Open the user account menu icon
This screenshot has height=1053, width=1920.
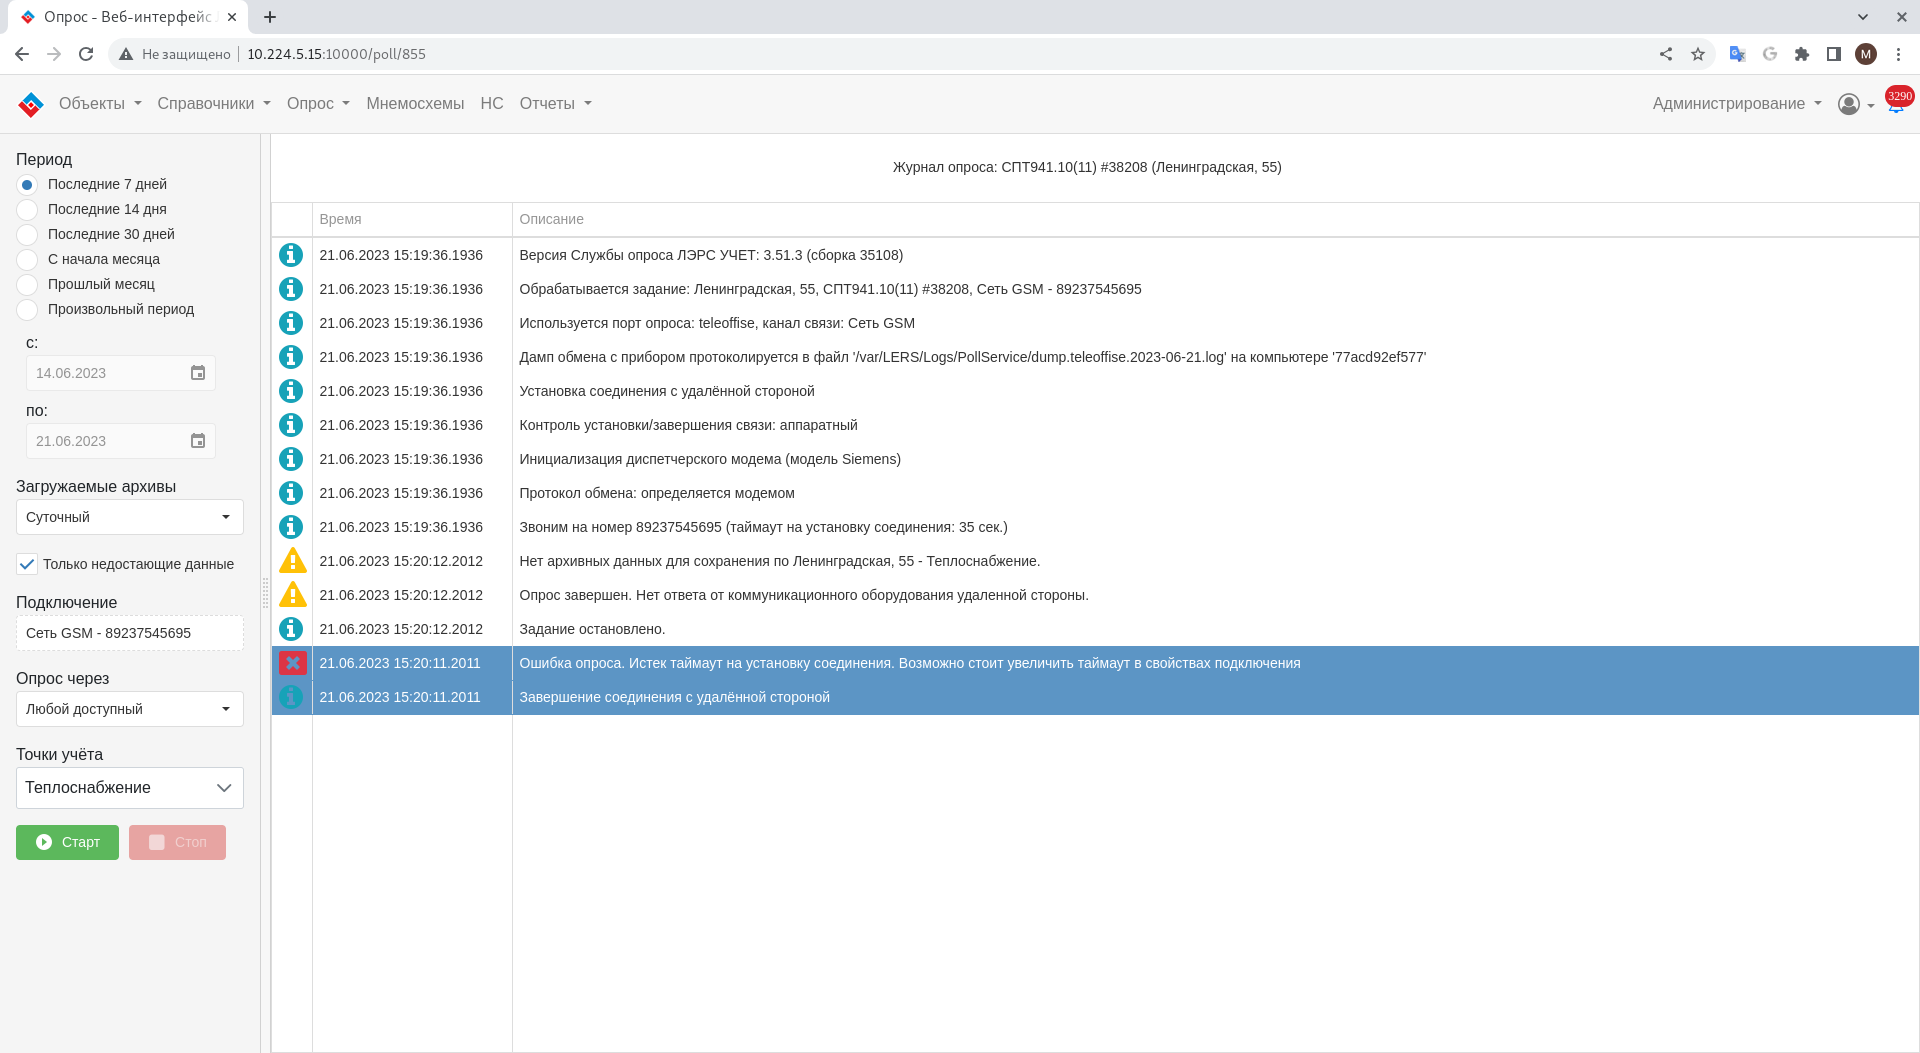coord(1849,104)
